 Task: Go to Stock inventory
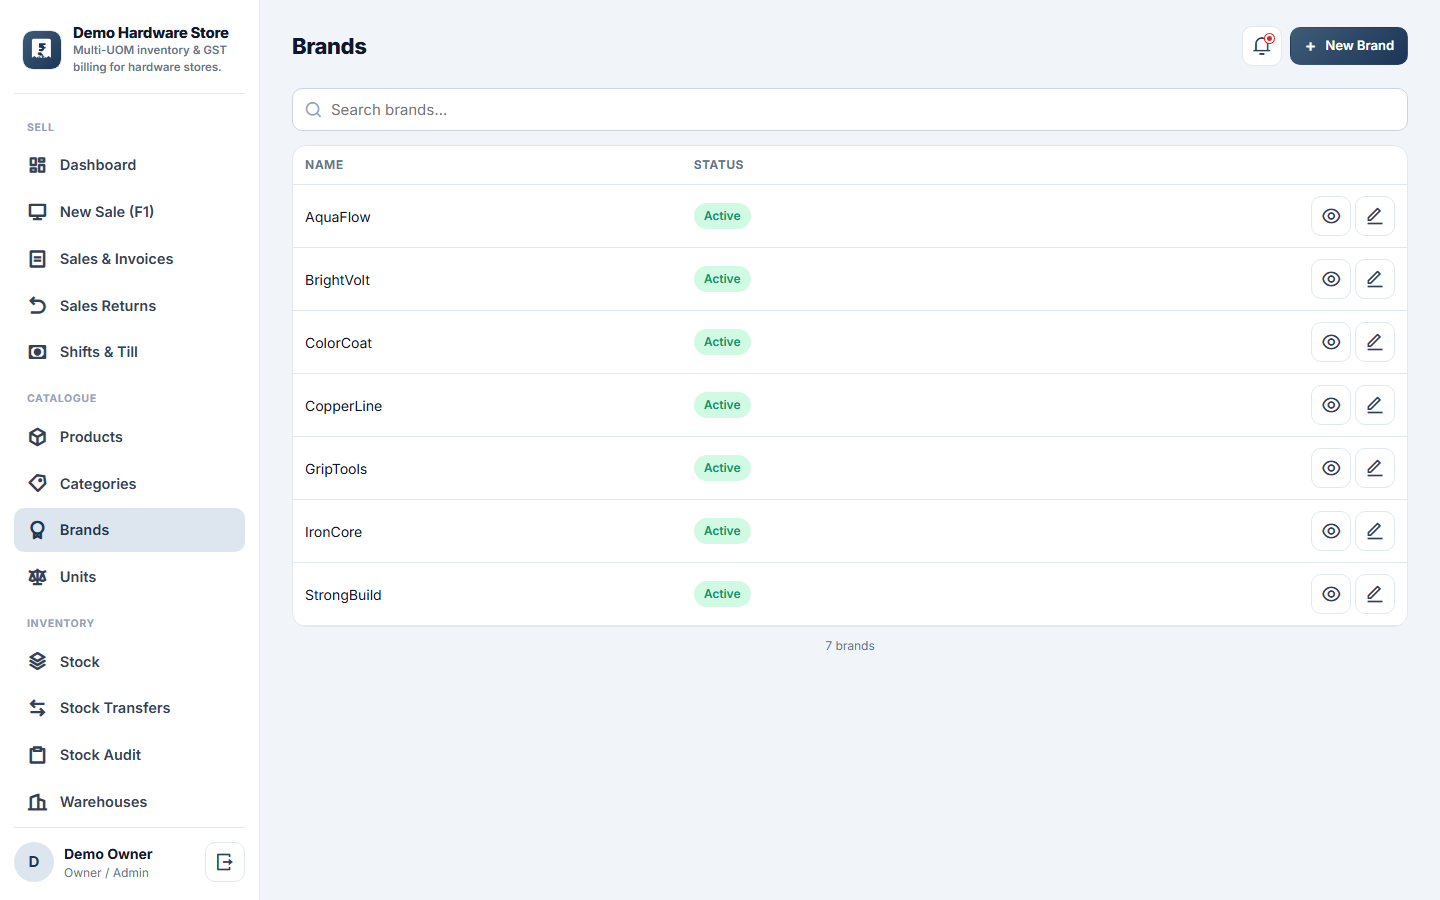coord(129,662)
